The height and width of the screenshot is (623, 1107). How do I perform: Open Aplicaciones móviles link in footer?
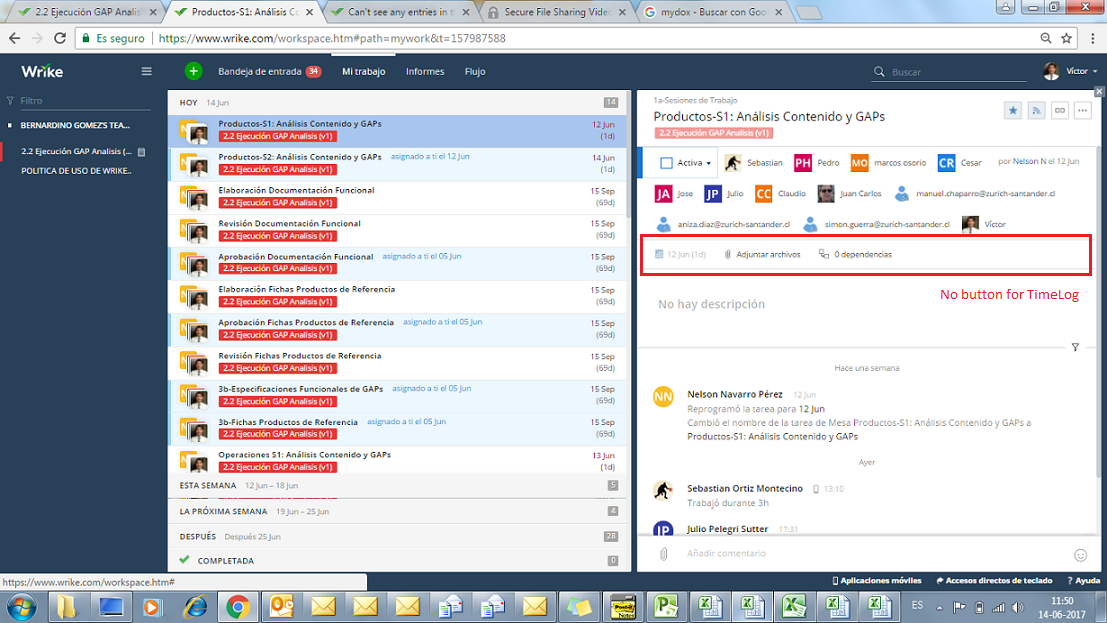(x=877, y=581)
